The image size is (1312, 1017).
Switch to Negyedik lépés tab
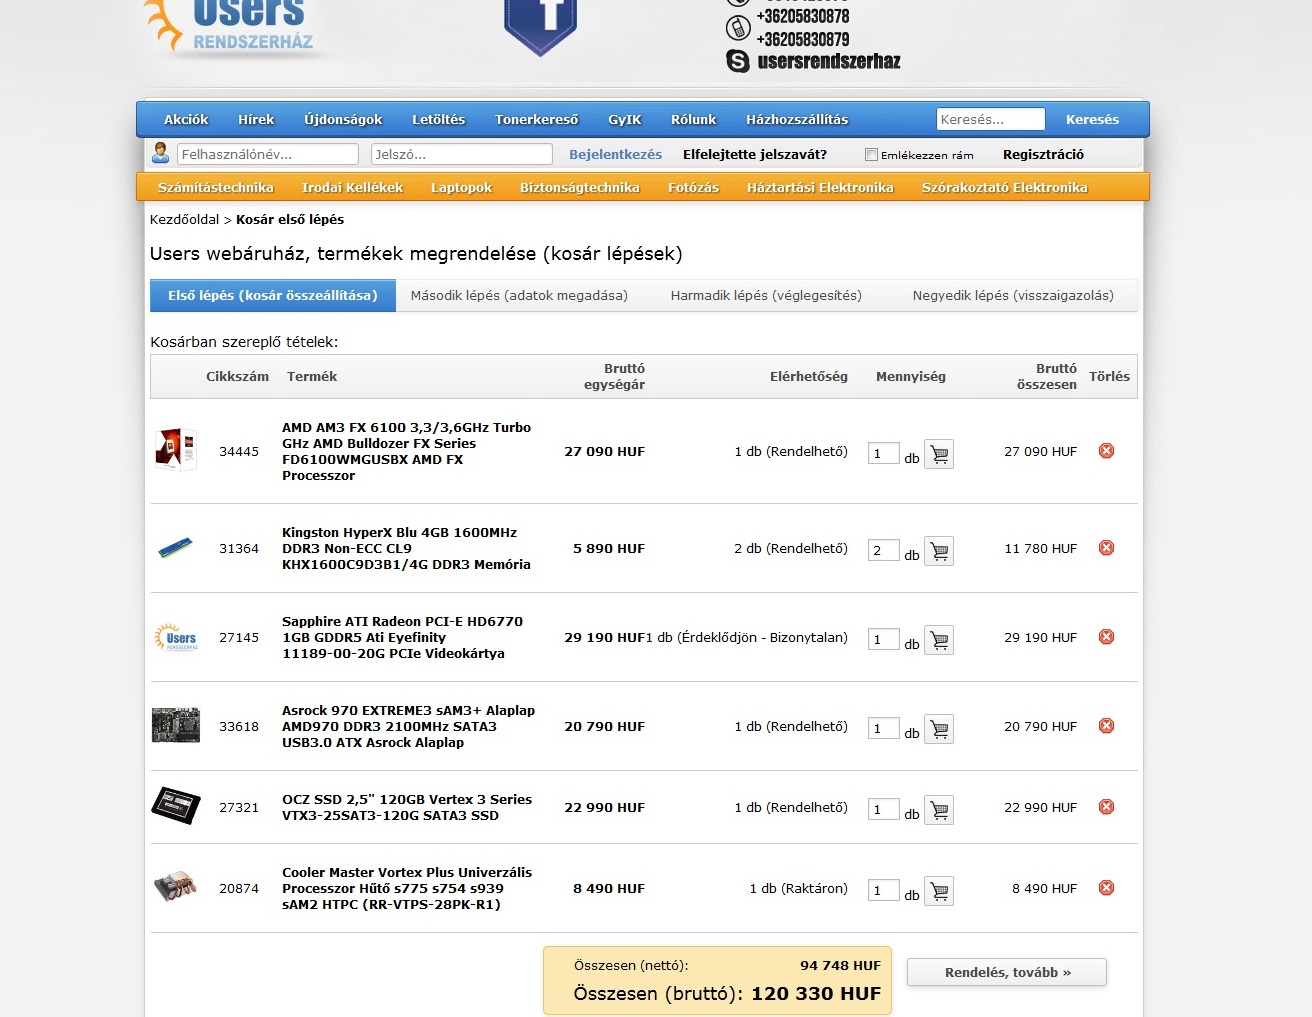coord(1013,295)
